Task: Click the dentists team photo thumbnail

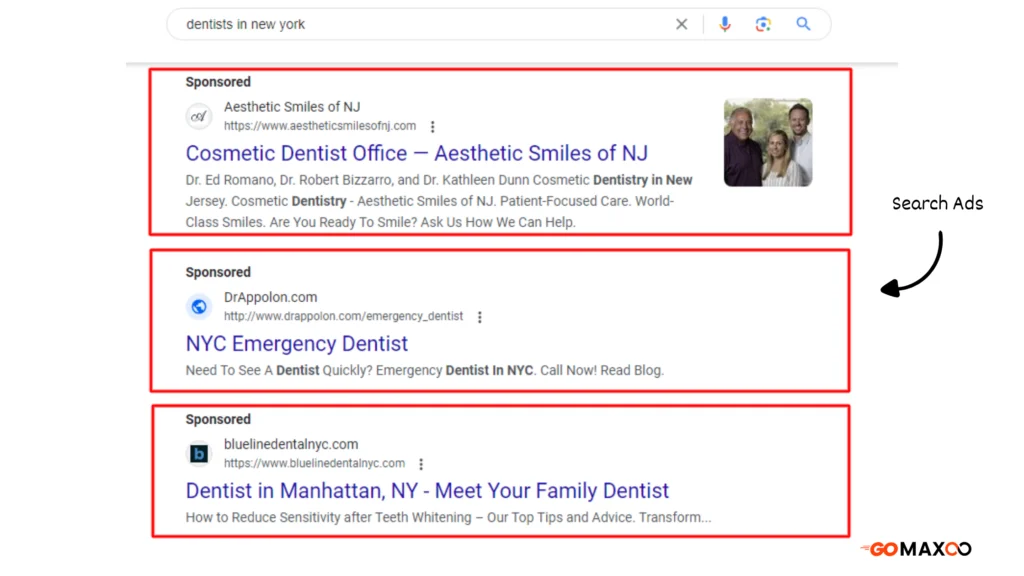Action: click(x=768, y=142)
